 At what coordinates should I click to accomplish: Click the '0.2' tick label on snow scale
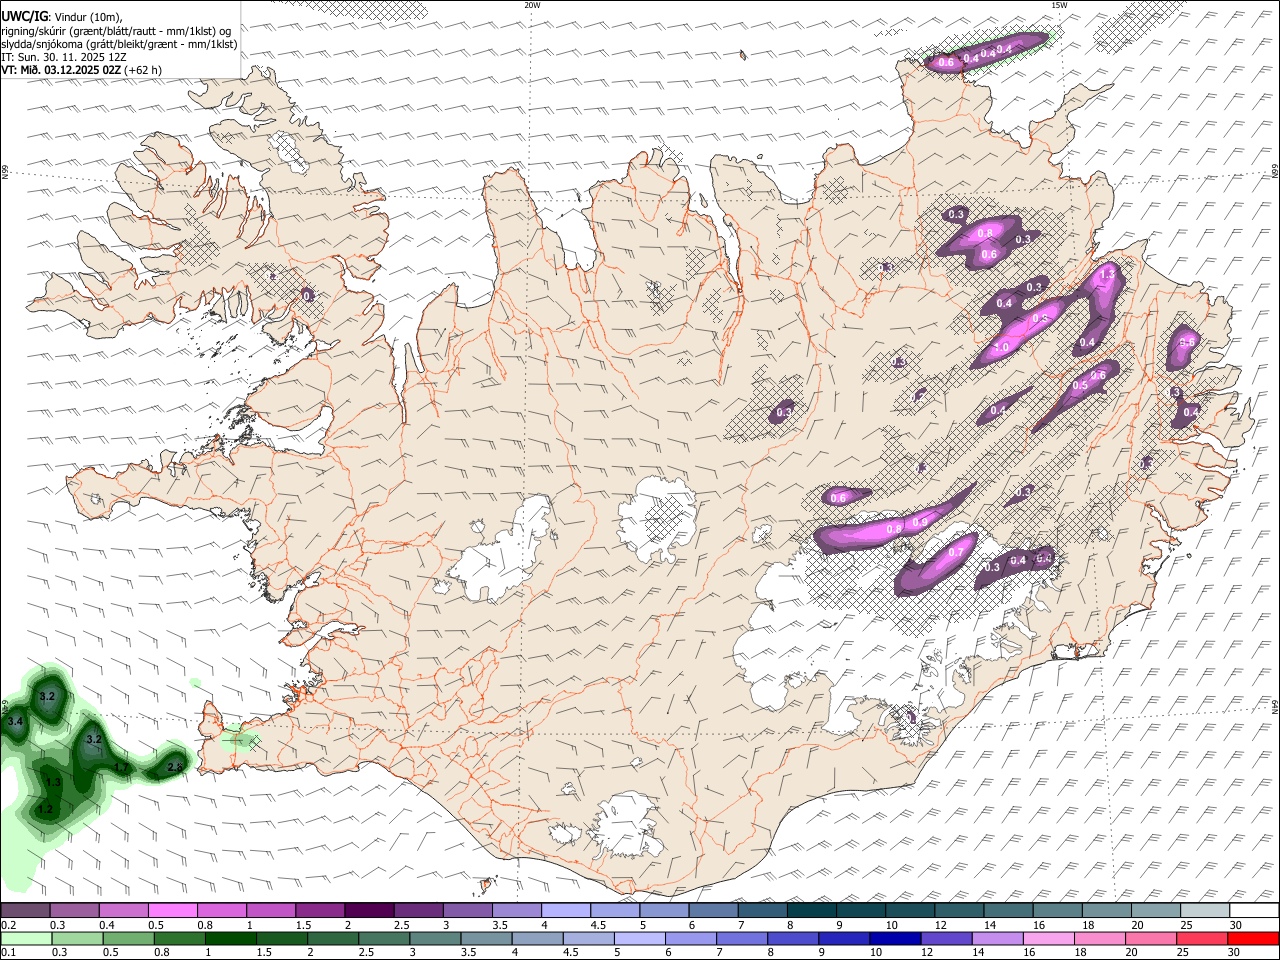click(7, 925)
